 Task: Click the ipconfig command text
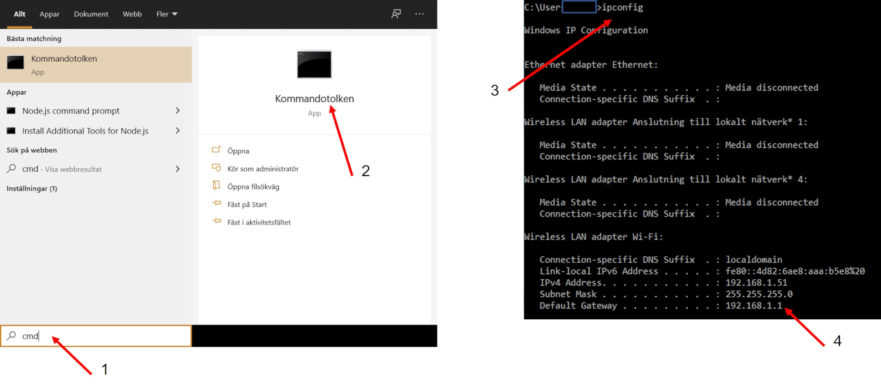(622, 7)
